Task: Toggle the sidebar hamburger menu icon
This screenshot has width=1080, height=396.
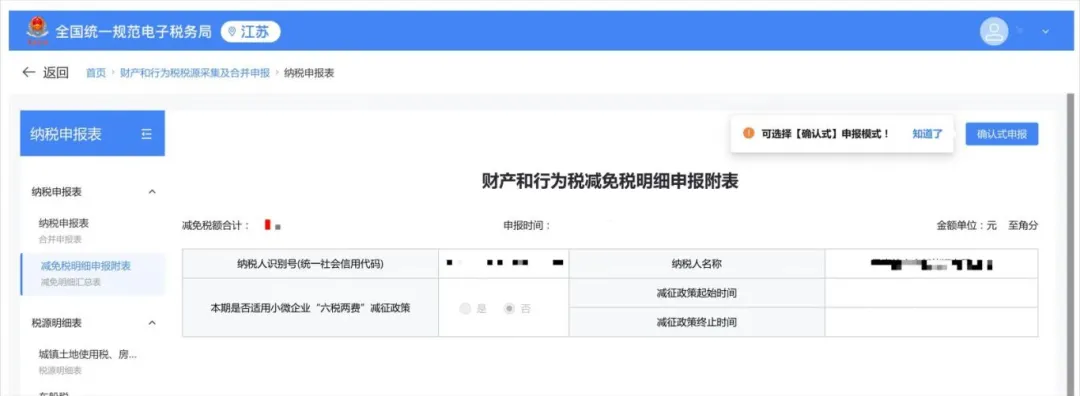Action: 147,134
